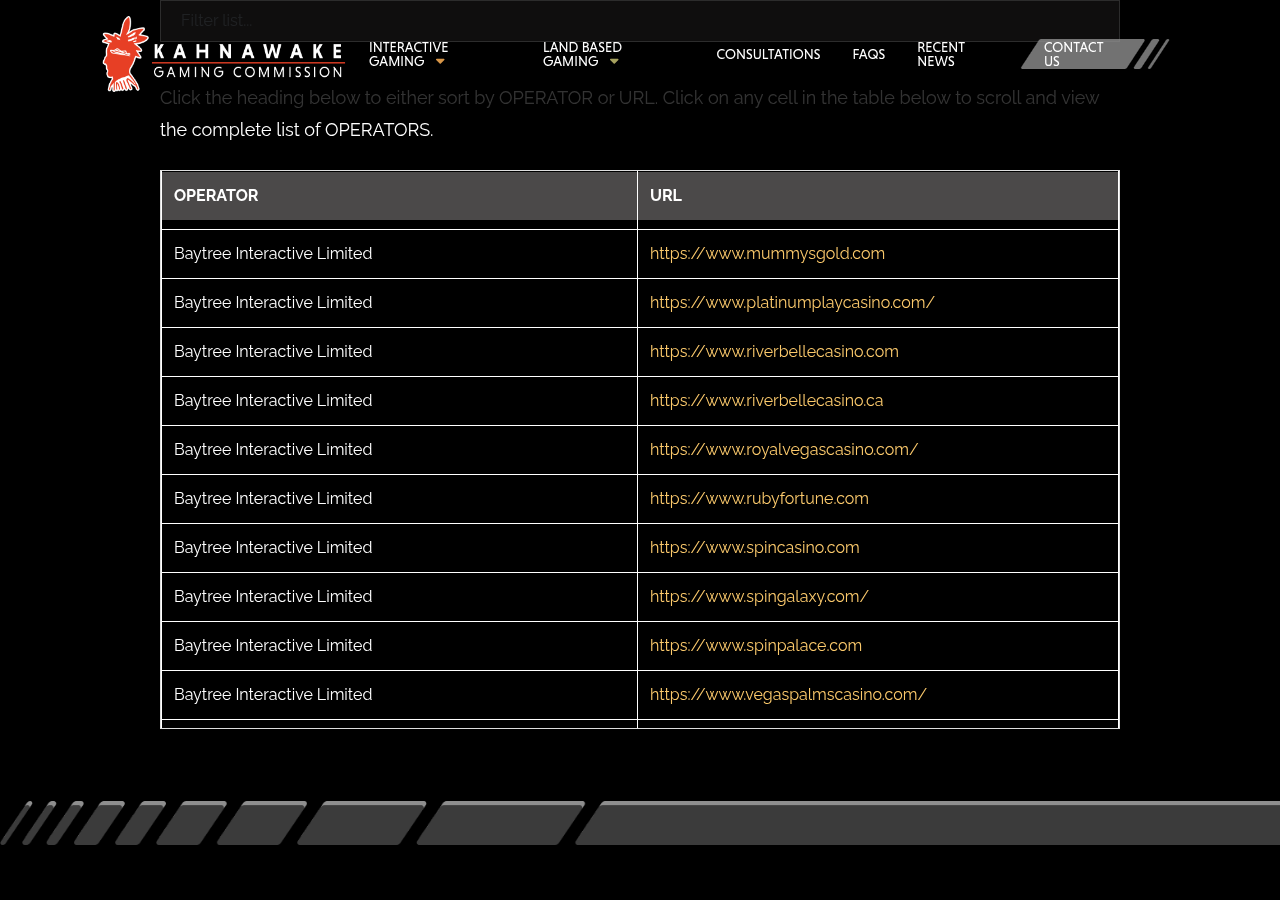1280x900 pixels.
Task: Sort table by URL heading
Action: click(x=878, y=196)
